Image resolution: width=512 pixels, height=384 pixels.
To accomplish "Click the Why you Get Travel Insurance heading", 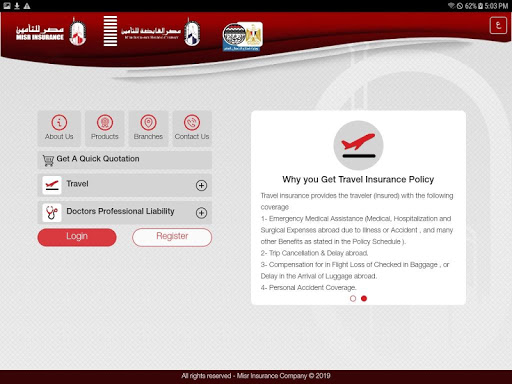I will coord(358,179).
